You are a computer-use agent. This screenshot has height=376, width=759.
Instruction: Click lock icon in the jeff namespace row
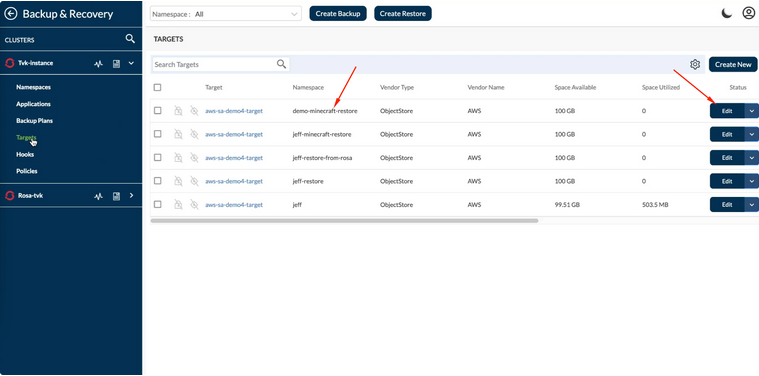(x=178, y=205)
